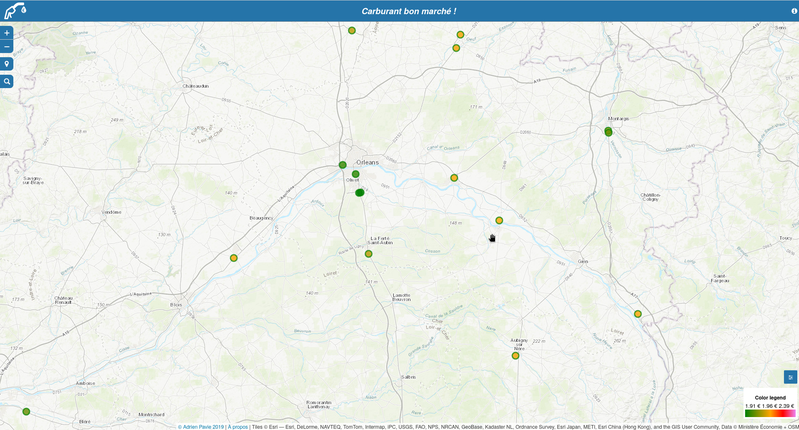Zoom out of the map
This screenshot has width=799, height=430.
click(x=7, y=46)
